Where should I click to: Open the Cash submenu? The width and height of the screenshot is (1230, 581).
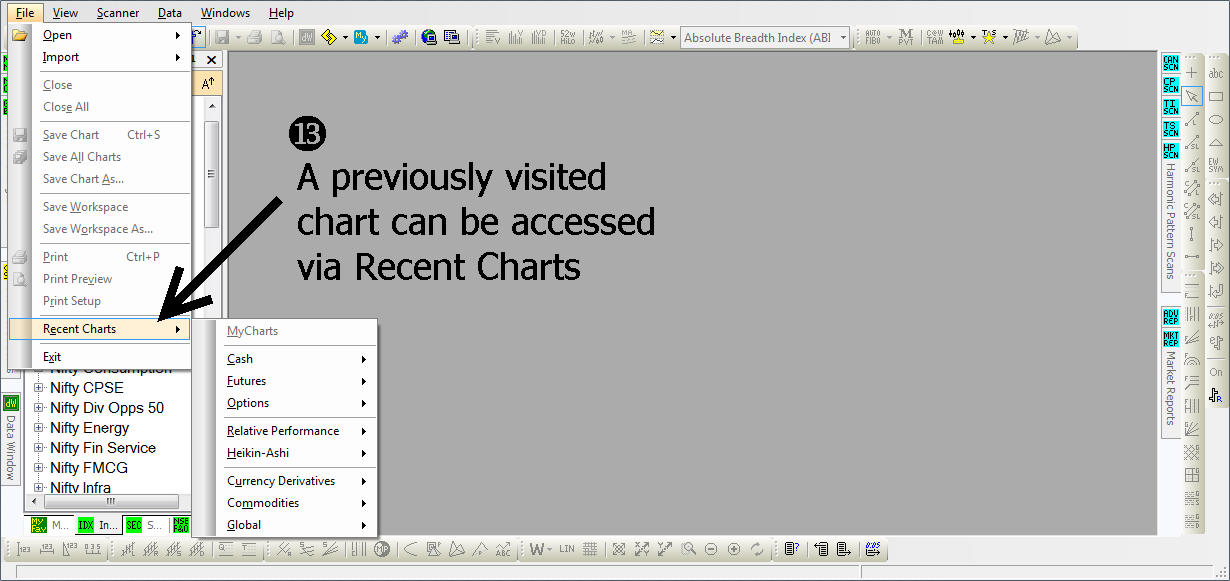tap(297, 359)
